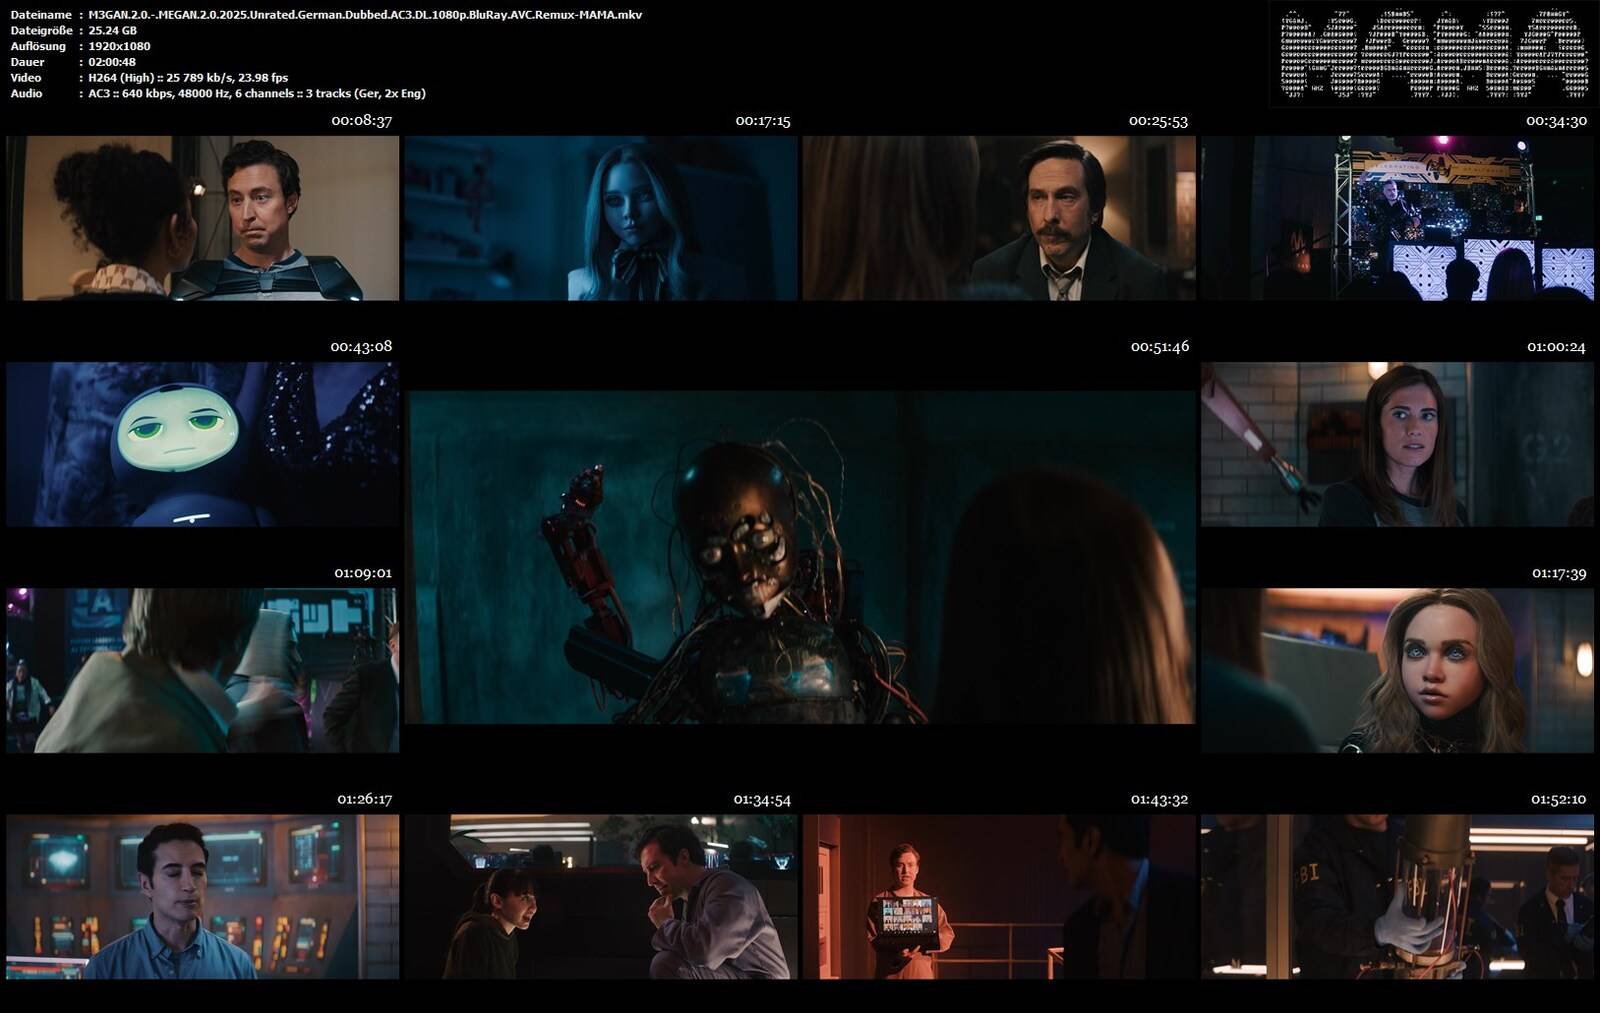
Task: Click the timestamp text 01:00:24
Action: 1556,346
